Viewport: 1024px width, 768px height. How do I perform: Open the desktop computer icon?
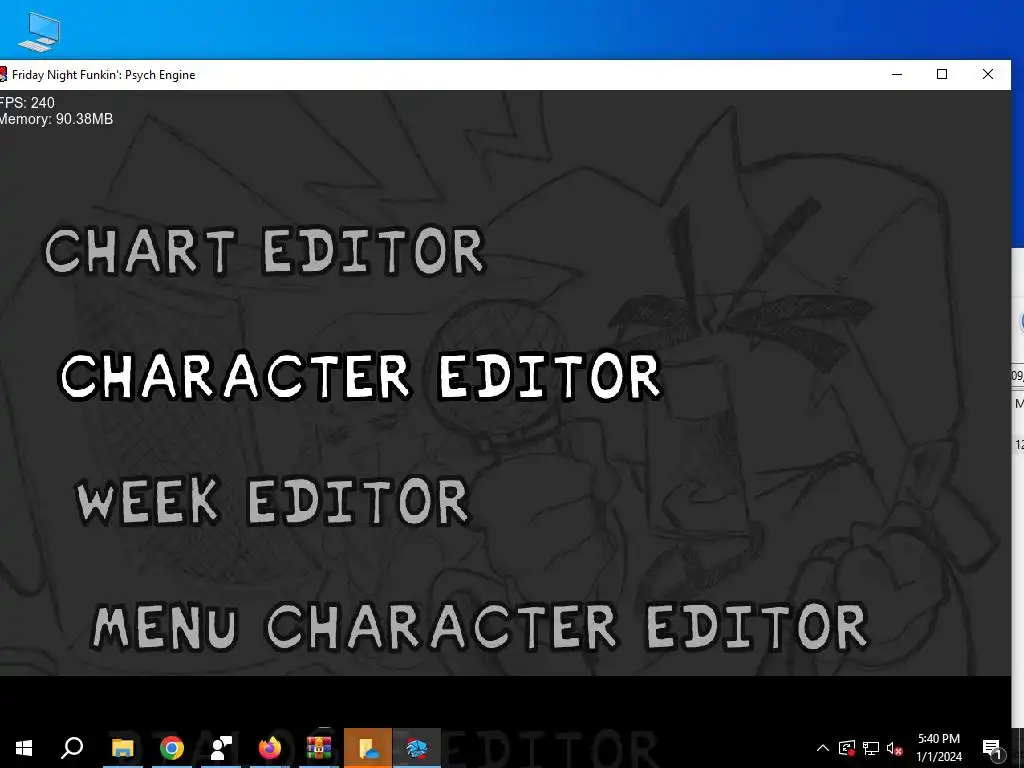tap(39, 31)
